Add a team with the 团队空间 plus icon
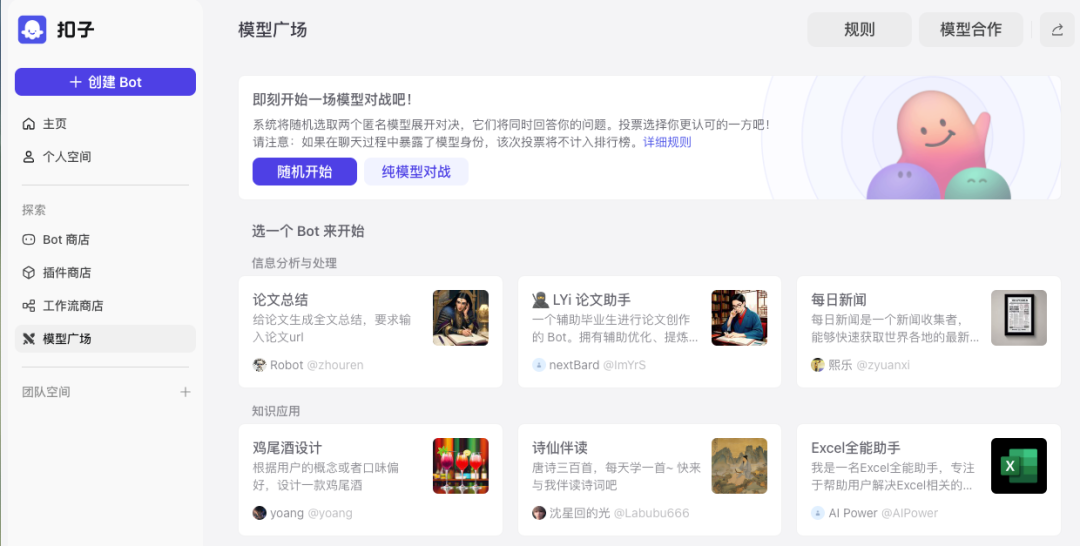The height and width of the screenshot is (546, 1080). click(185, 392)
